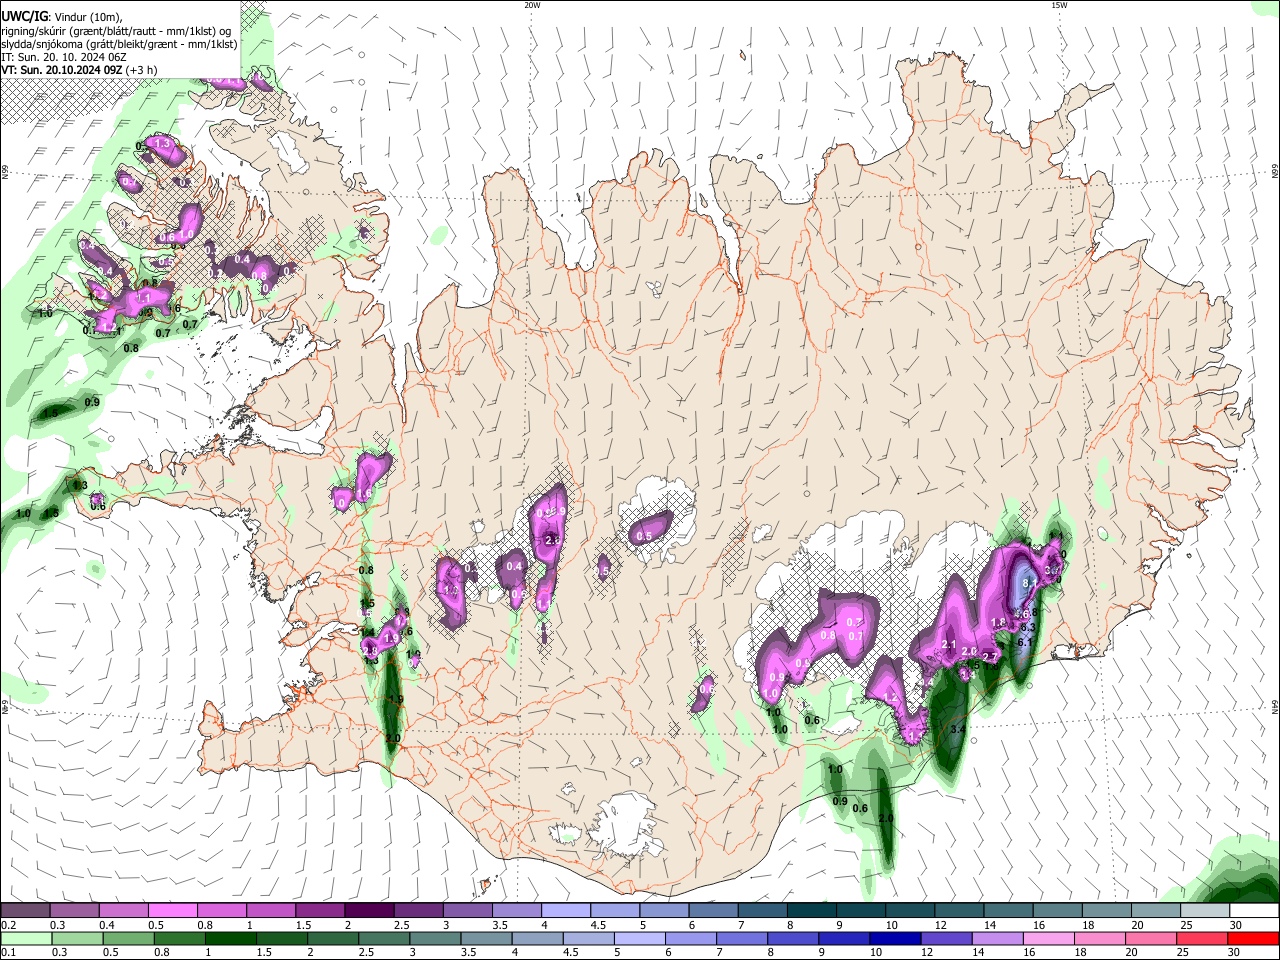Click the '6.1' precipitation value on the map

(x=1024, y=643)
